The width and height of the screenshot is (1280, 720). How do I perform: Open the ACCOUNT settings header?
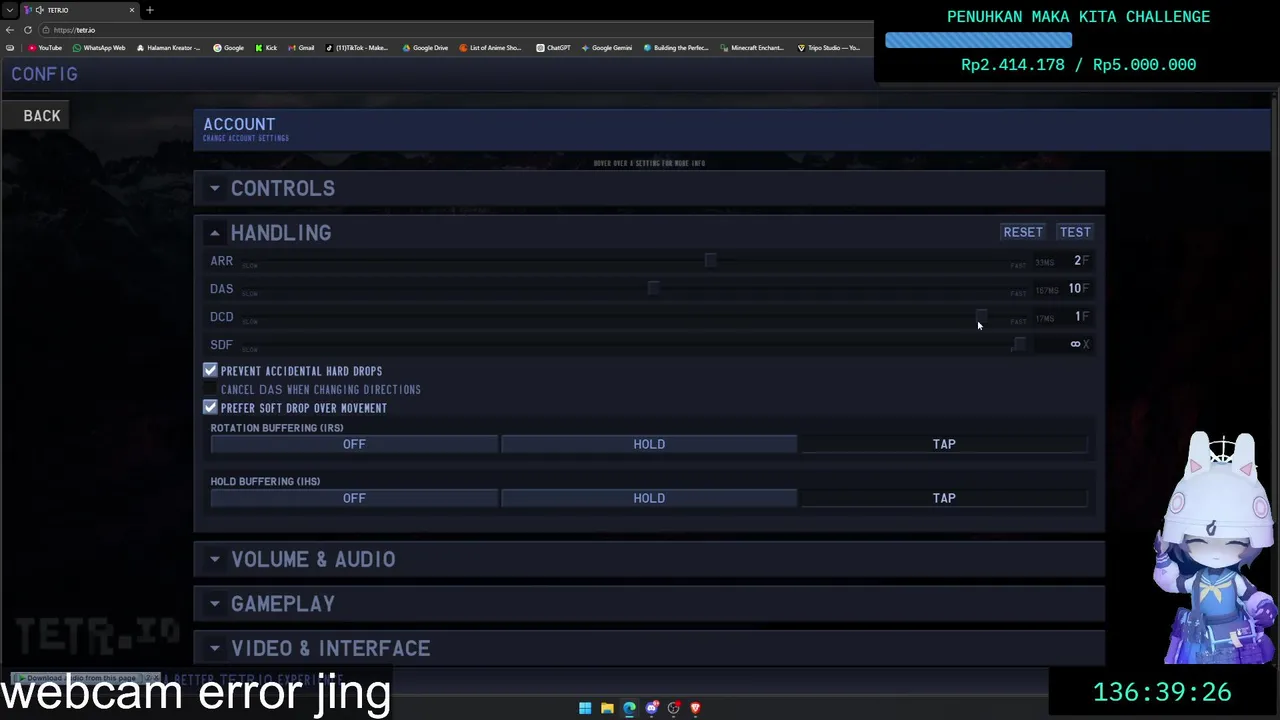tap(731, 130)
